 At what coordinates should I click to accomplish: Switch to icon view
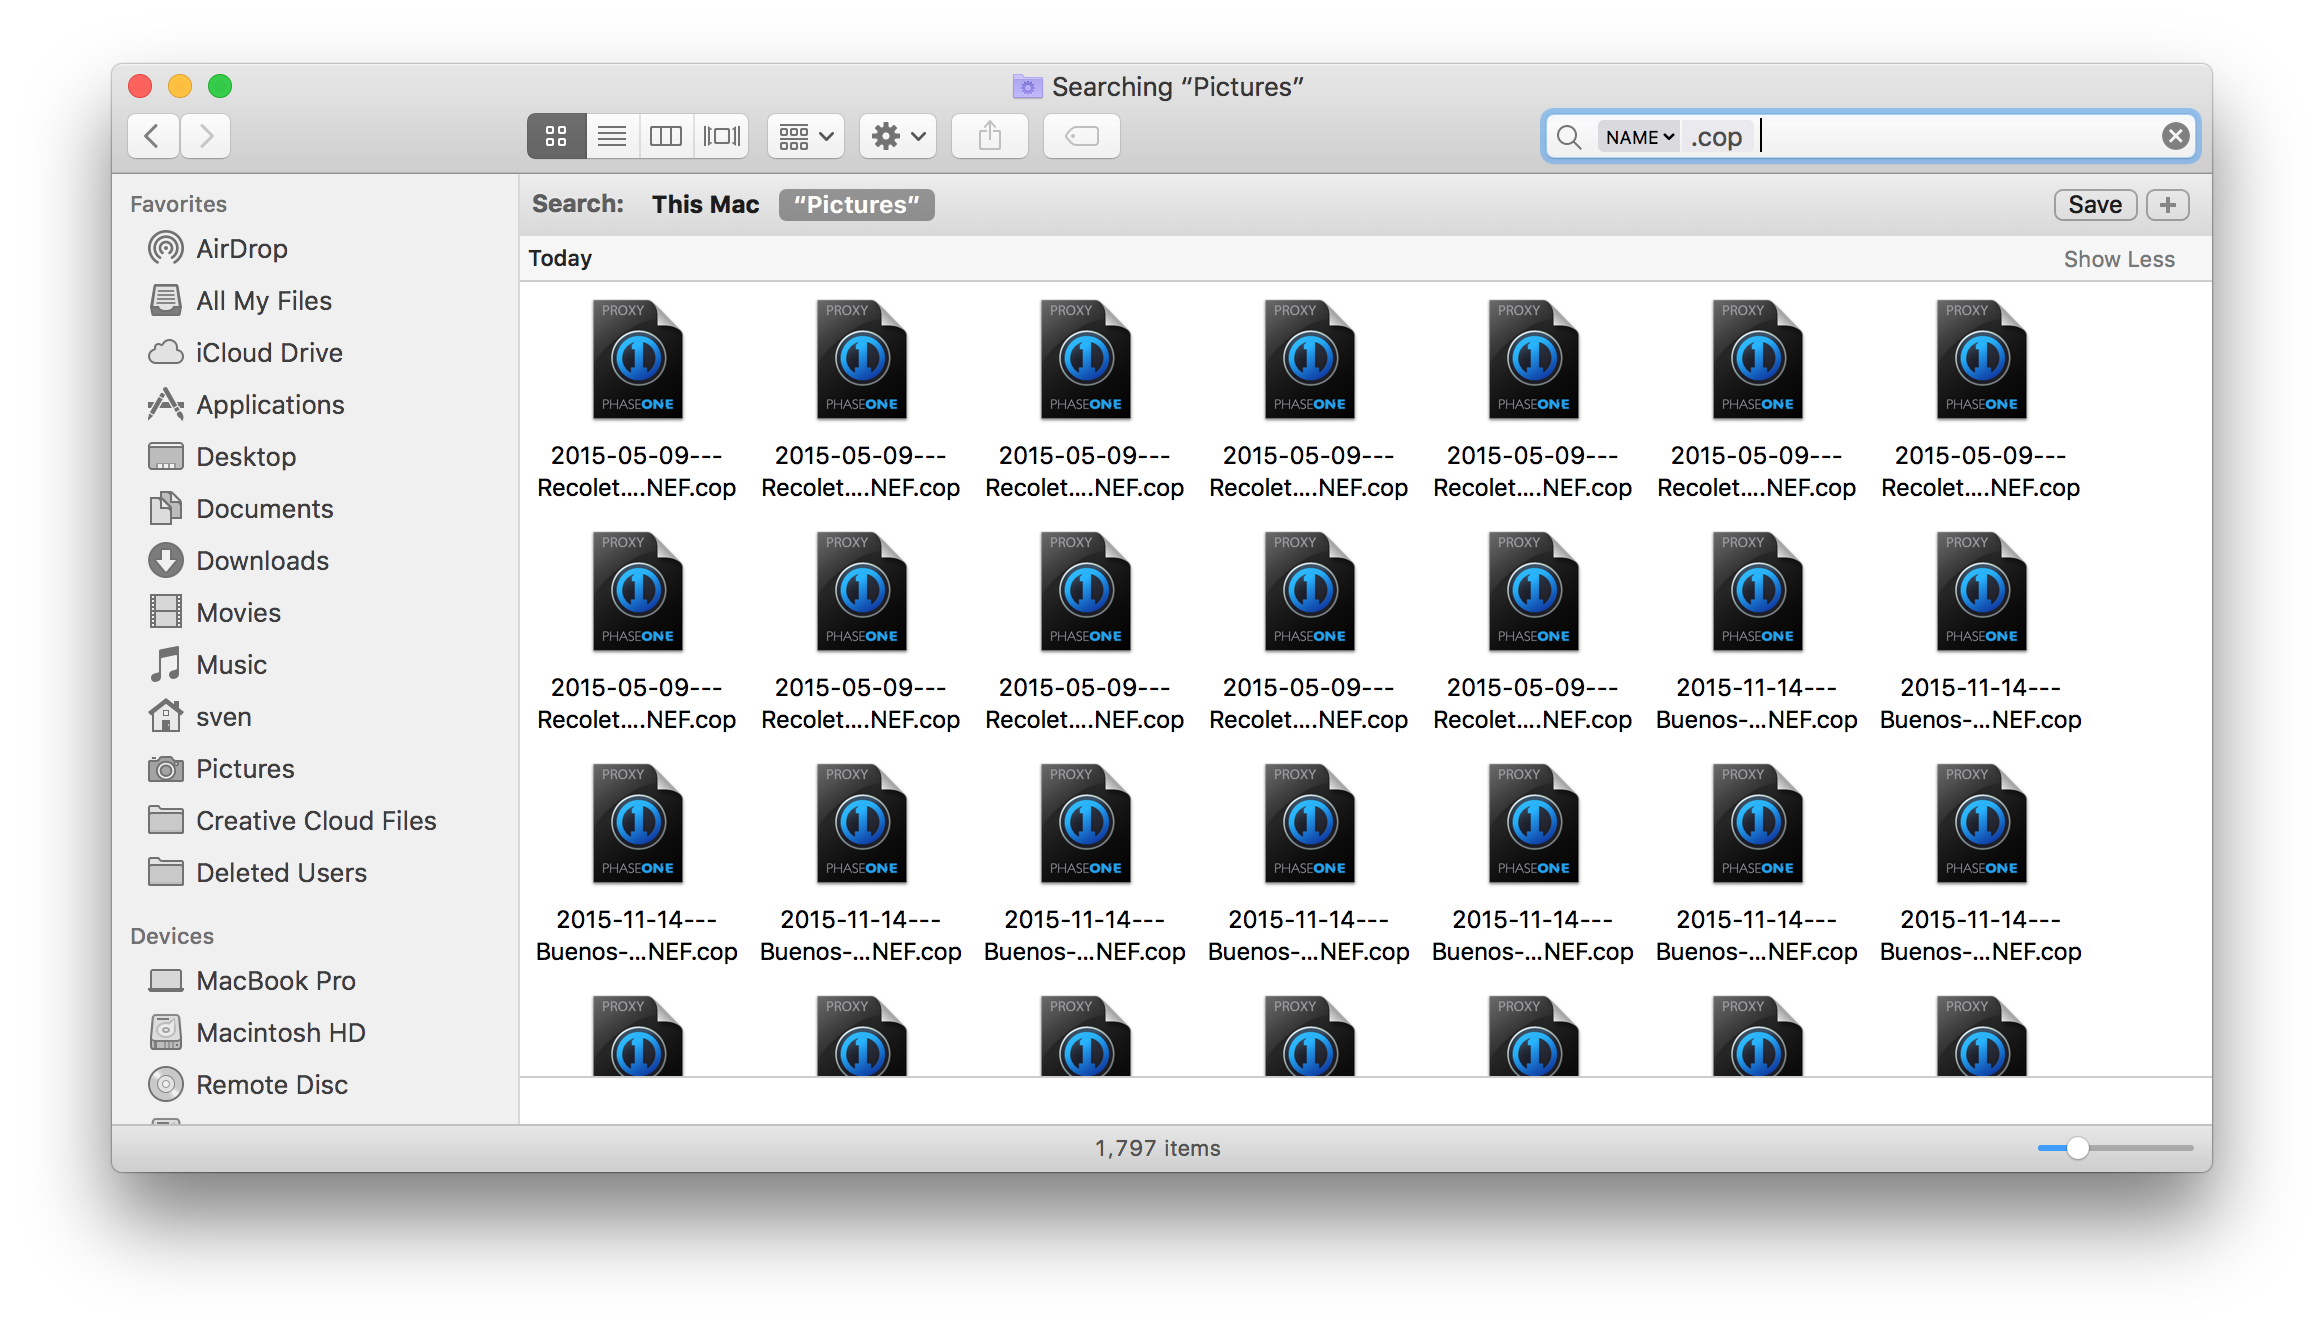coord(556,136)
